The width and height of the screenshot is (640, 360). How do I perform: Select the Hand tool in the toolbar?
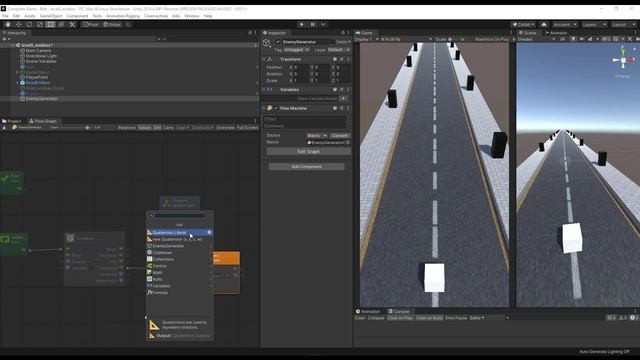(x=8, y=24)
